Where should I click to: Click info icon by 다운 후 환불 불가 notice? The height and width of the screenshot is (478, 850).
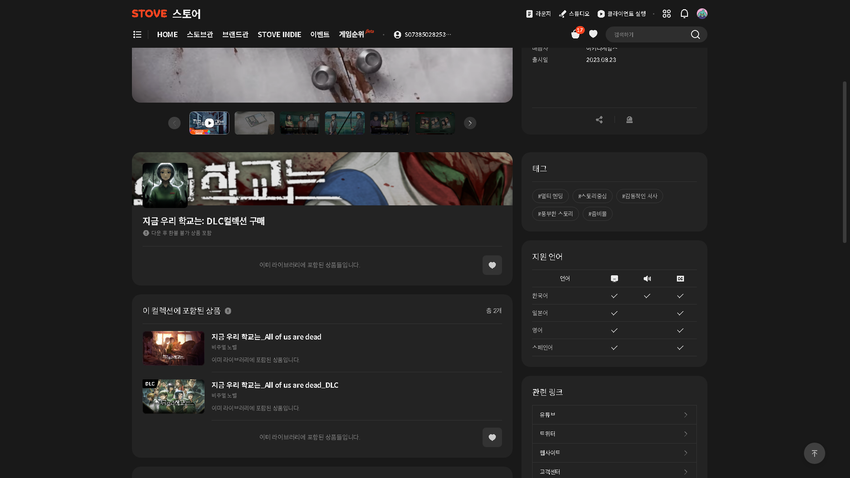pos(146,233)
